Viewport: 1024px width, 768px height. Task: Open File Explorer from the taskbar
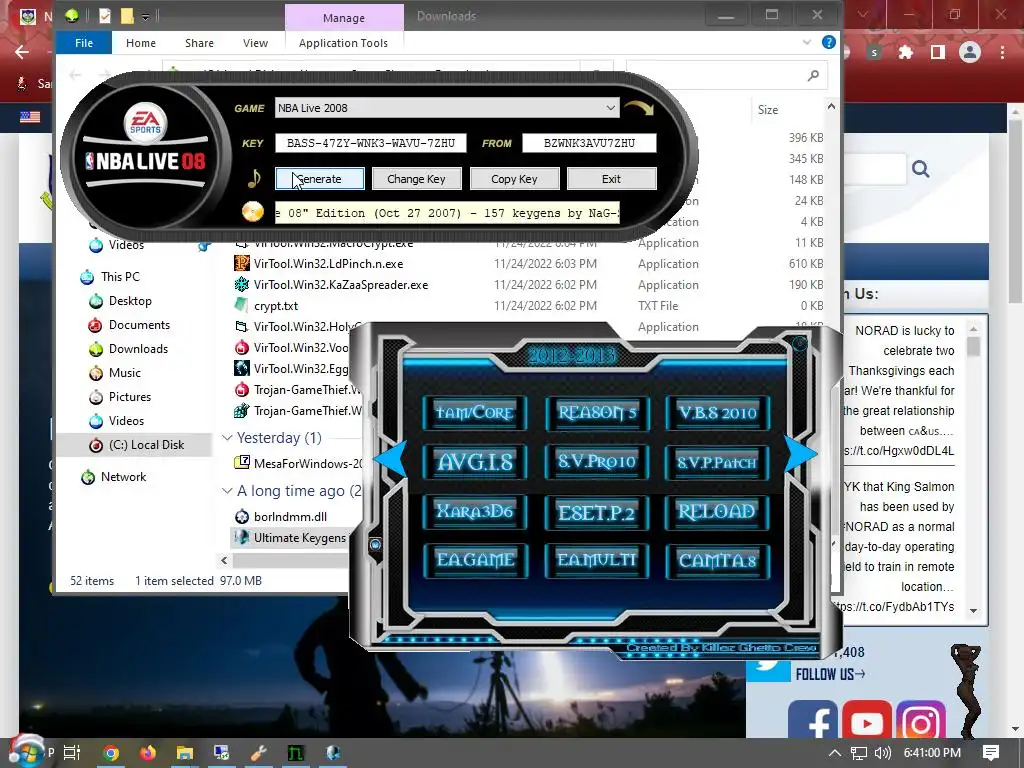click(185, 753)
